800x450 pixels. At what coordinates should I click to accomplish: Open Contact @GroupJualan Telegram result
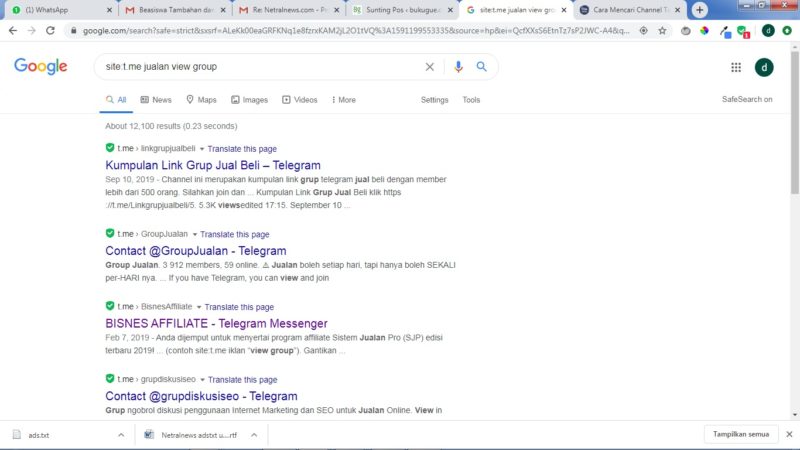[196, 251]
